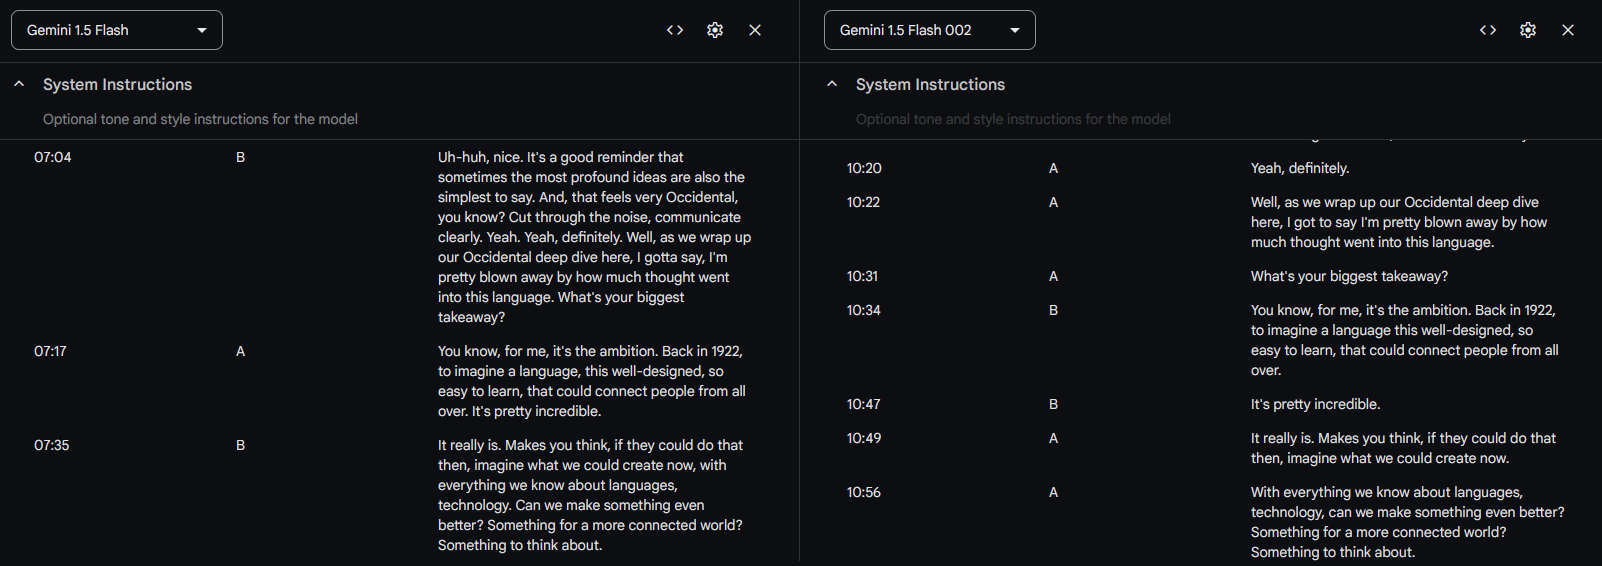Image resolution: width=1602 pixels, height=566 pixels.
Task: Click the 10:56 timestamp in right transcript
Action: click(x=864, y=492)
